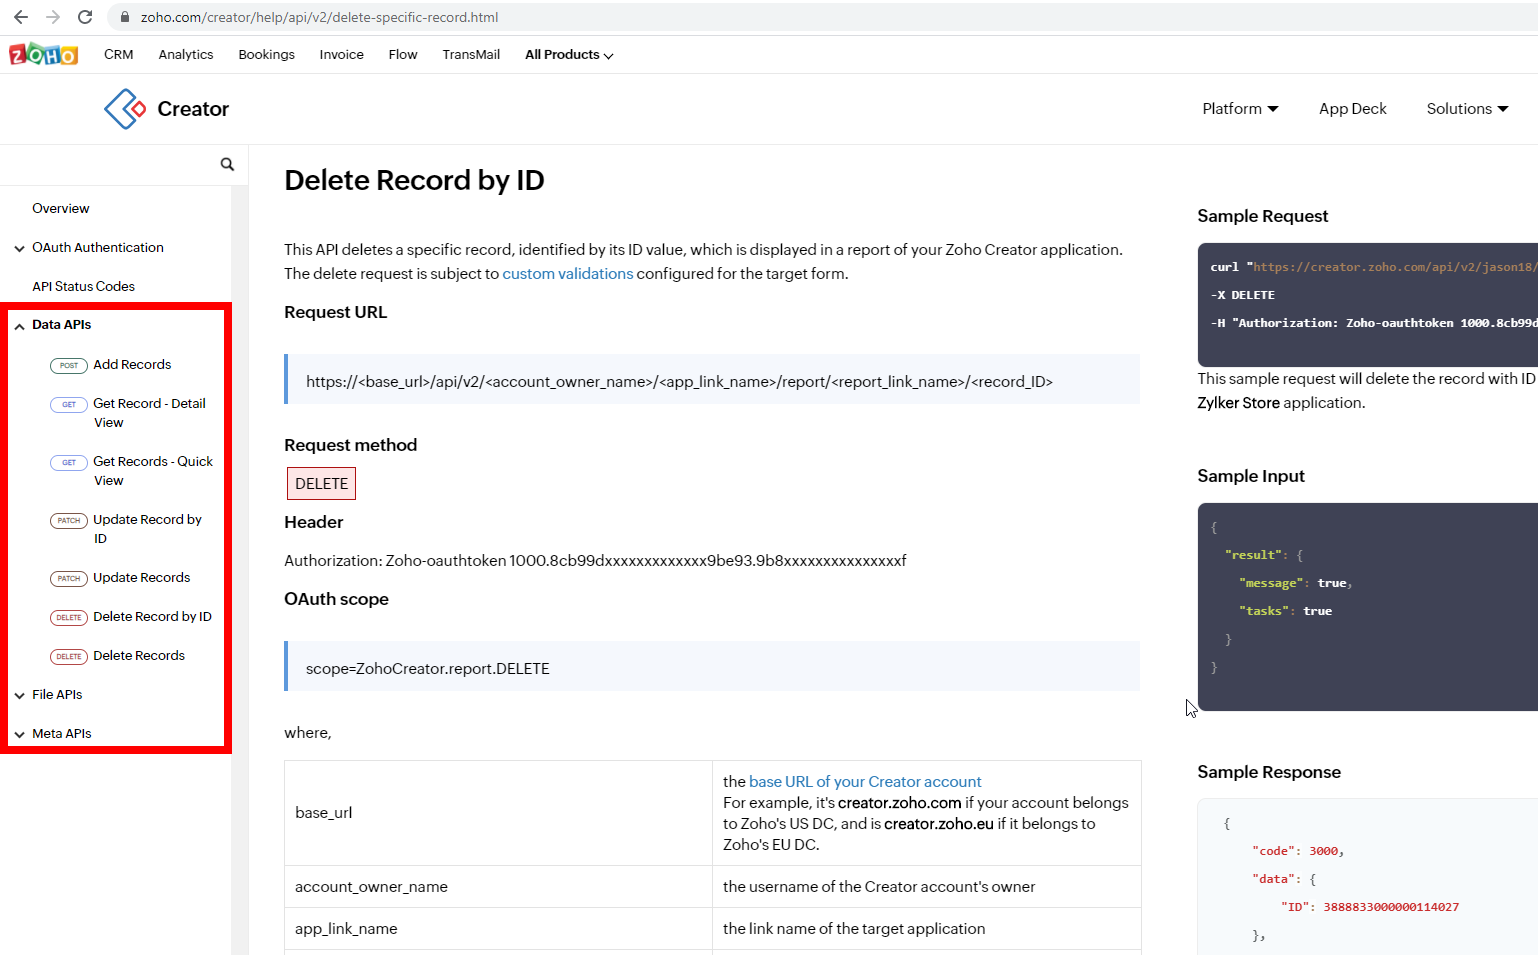Open the Add Records API page

132,365
